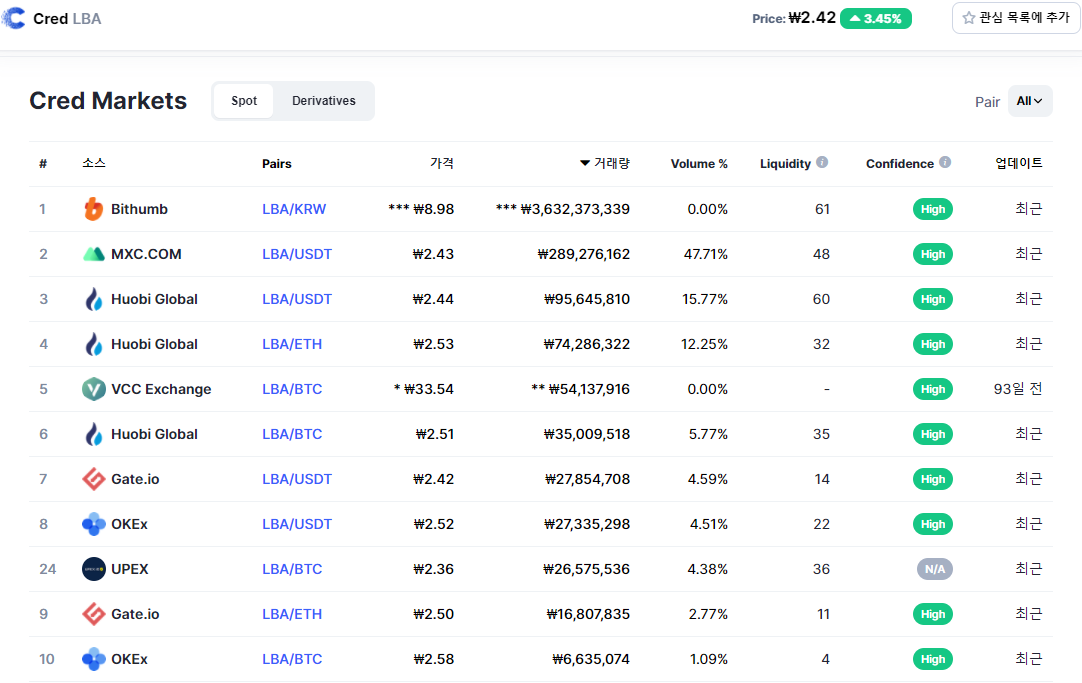The image size is (1082, 683).
Task: Click Gate.io logo in the LBA/USDT row
Action: [x=93, y=479]
